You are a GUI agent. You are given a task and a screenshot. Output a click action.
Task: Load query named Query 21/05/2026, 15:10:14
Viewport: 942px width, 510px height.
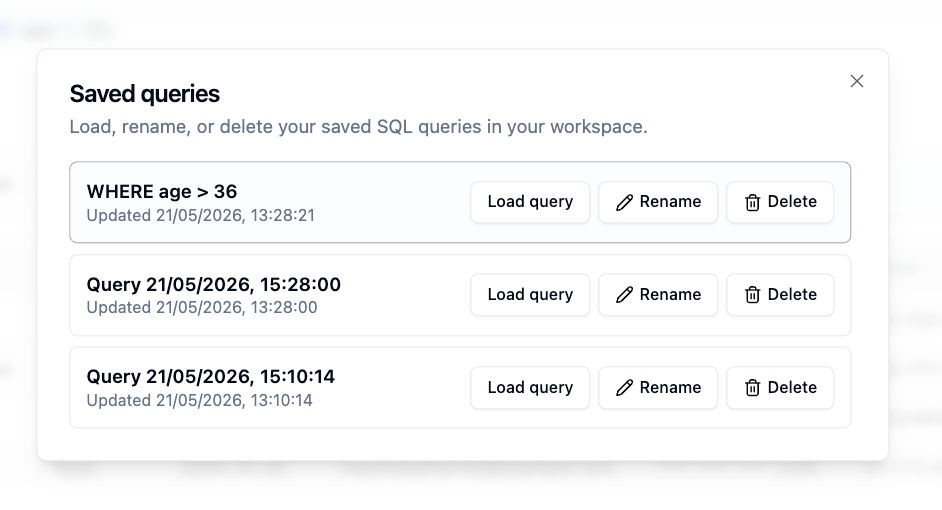530,387
